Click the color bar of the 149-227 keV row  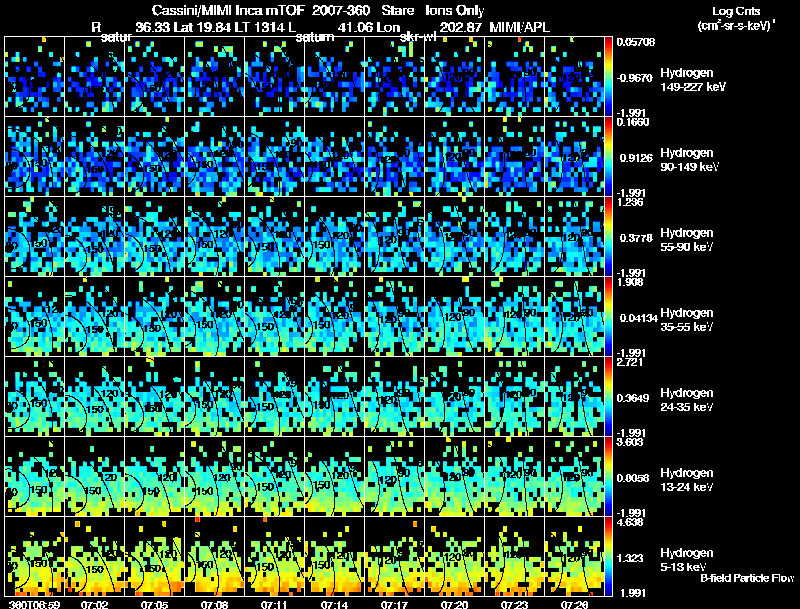click(608, 77)
